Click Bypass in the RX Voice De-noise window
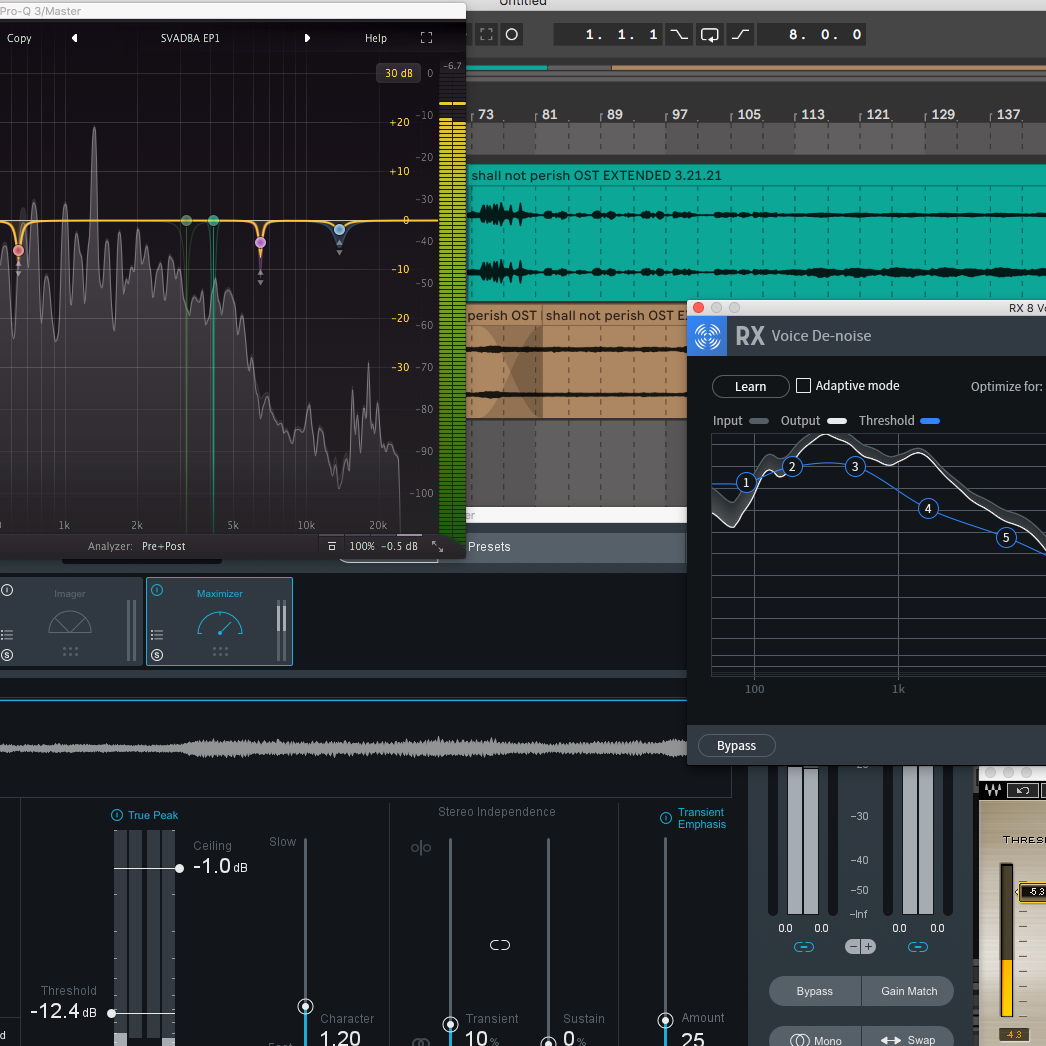1046x1046 pixels. [736, 746]
